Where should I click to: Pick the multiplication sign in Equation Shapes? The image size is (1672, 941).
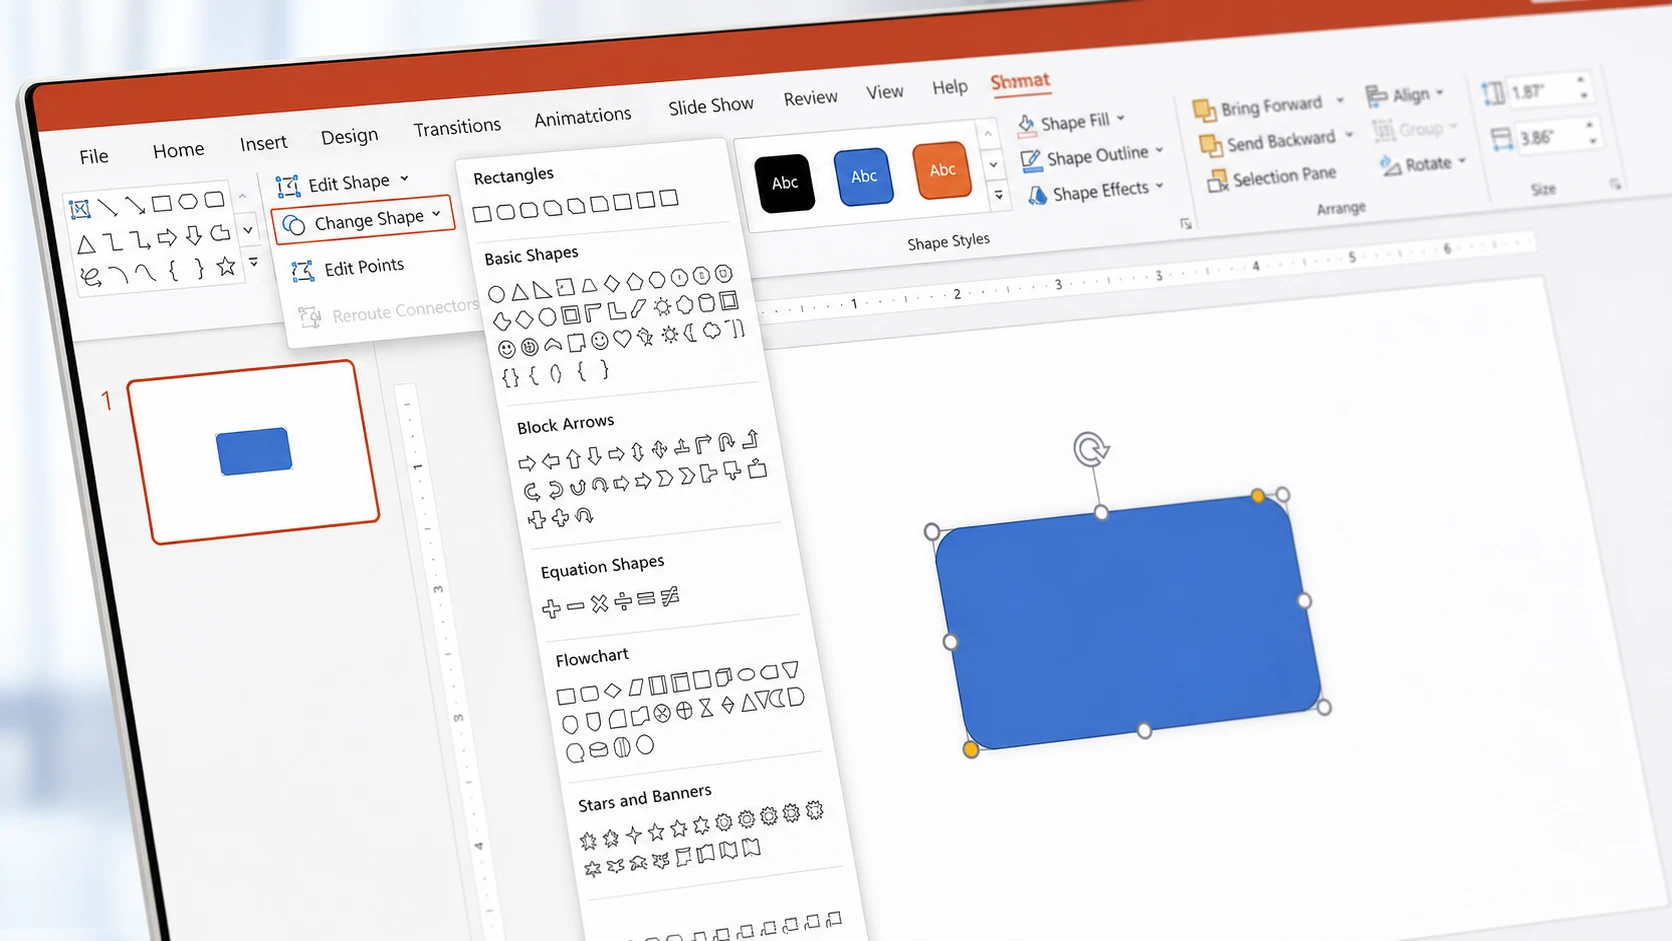pos(599,603)
